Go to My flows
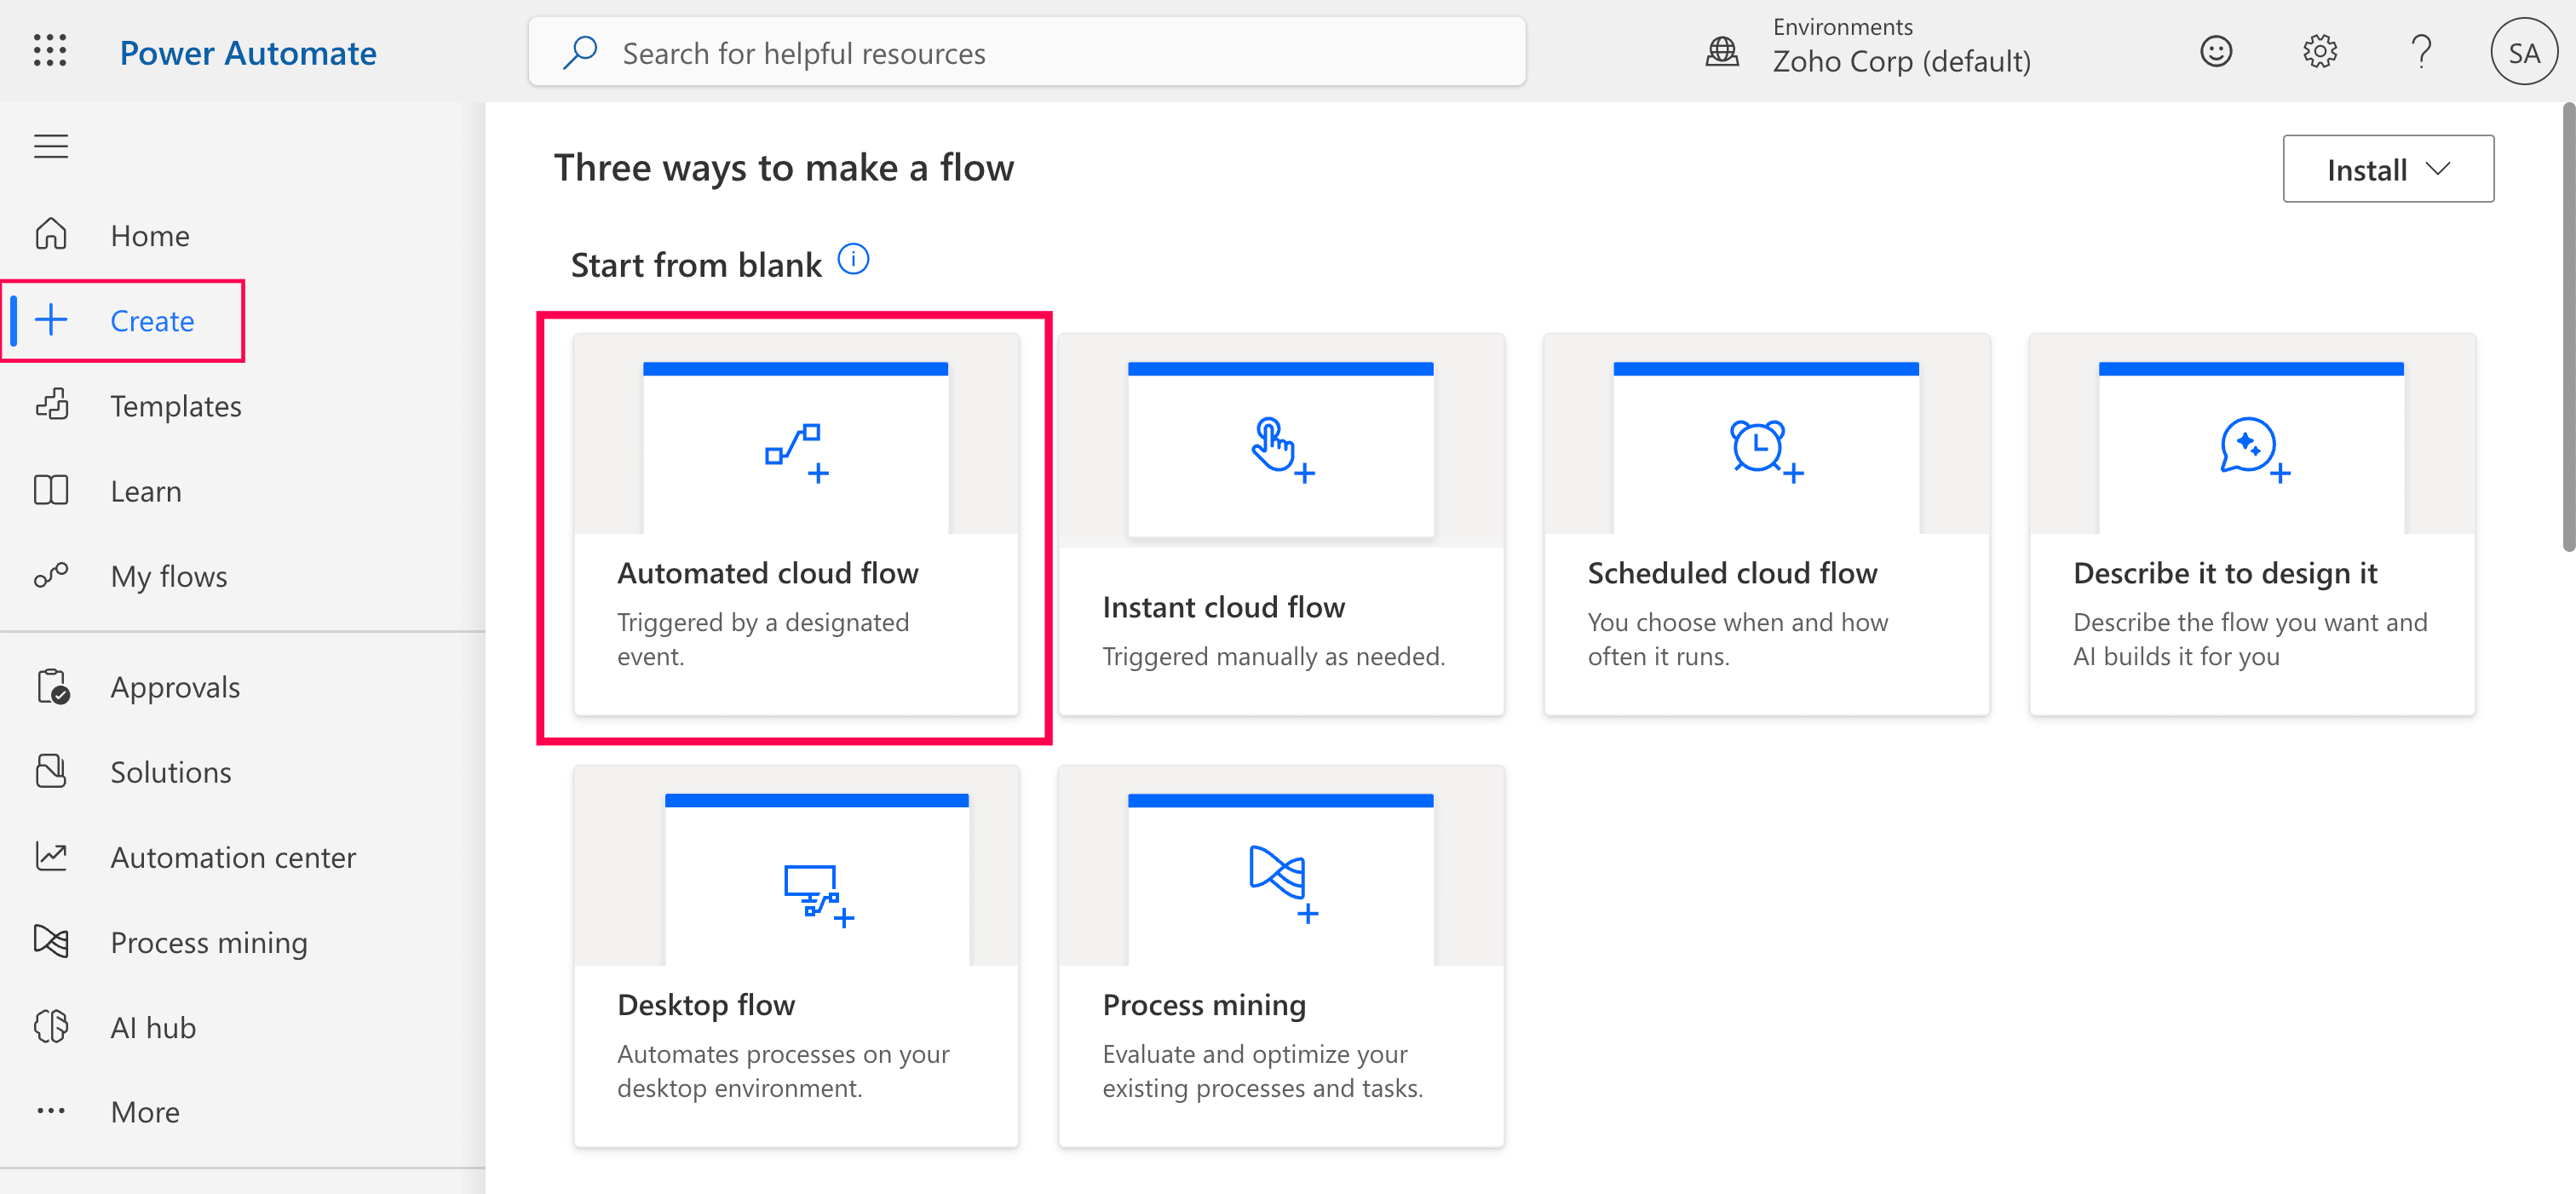This screenshot has height=1194, width=2576. [x=168, y=576]
